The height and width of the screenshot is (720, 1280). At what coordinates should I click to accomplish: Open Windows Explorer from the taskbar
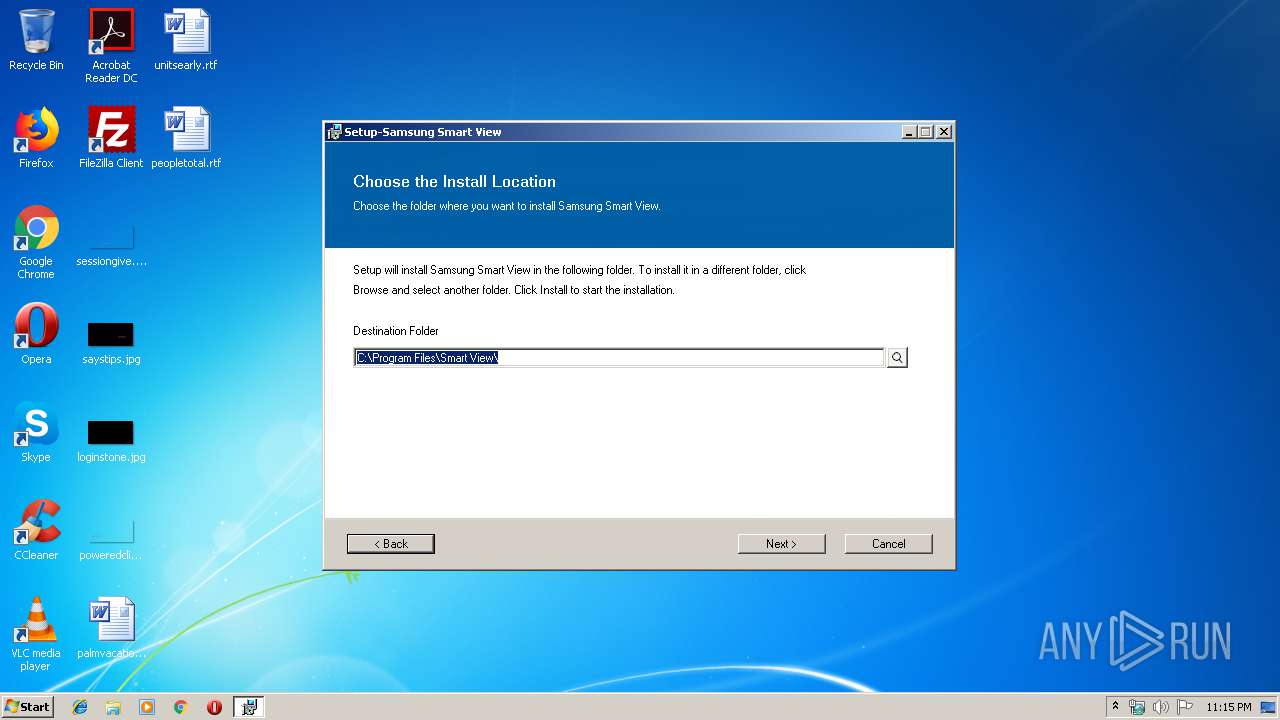113,707
